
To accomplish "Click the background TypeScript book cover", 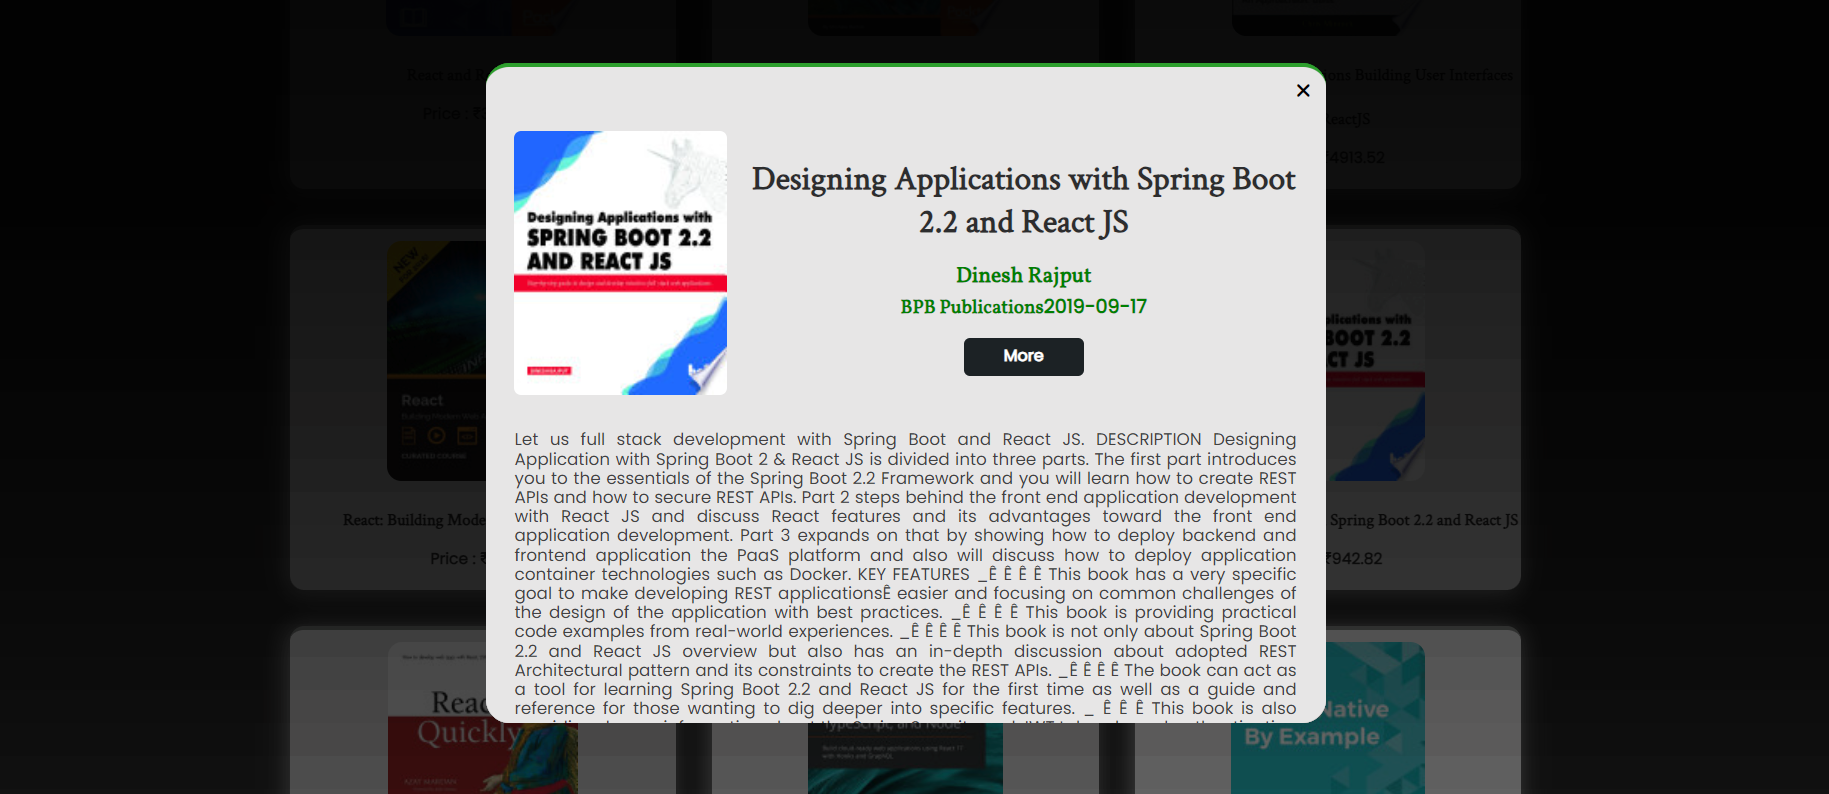I will click(x=905, y=758).
